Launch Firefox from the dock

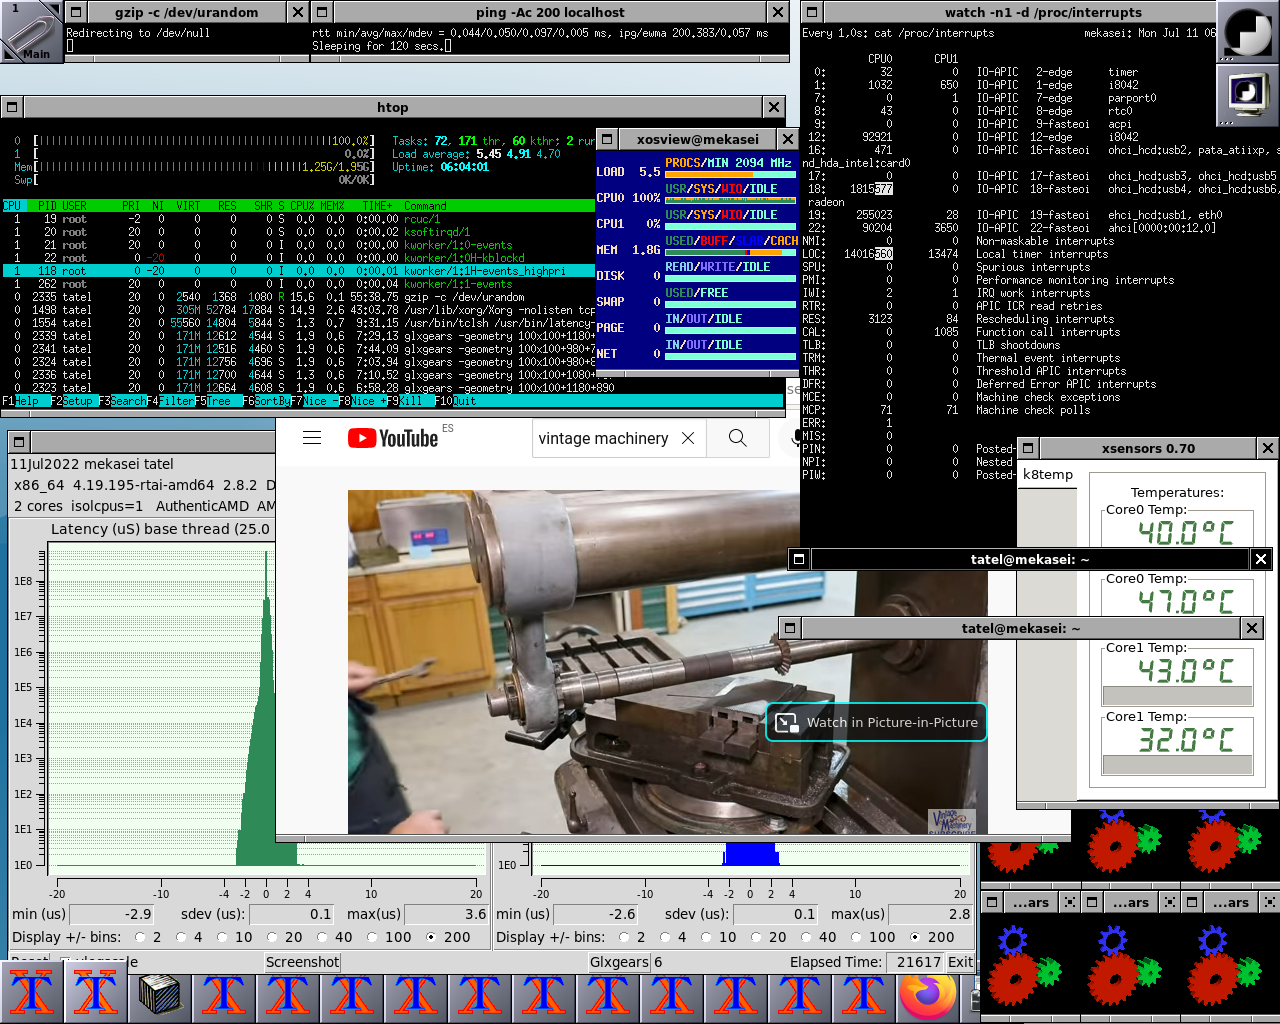[x=927, y=996]
